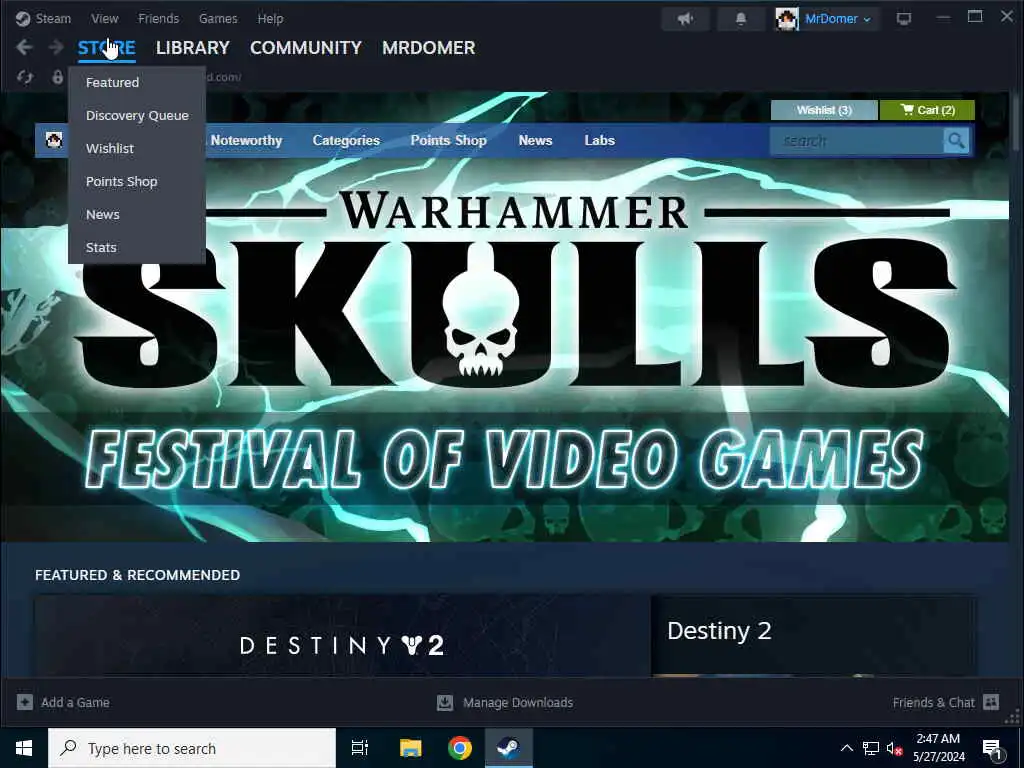Open Points Shop in store nav bar

(449, 140)
